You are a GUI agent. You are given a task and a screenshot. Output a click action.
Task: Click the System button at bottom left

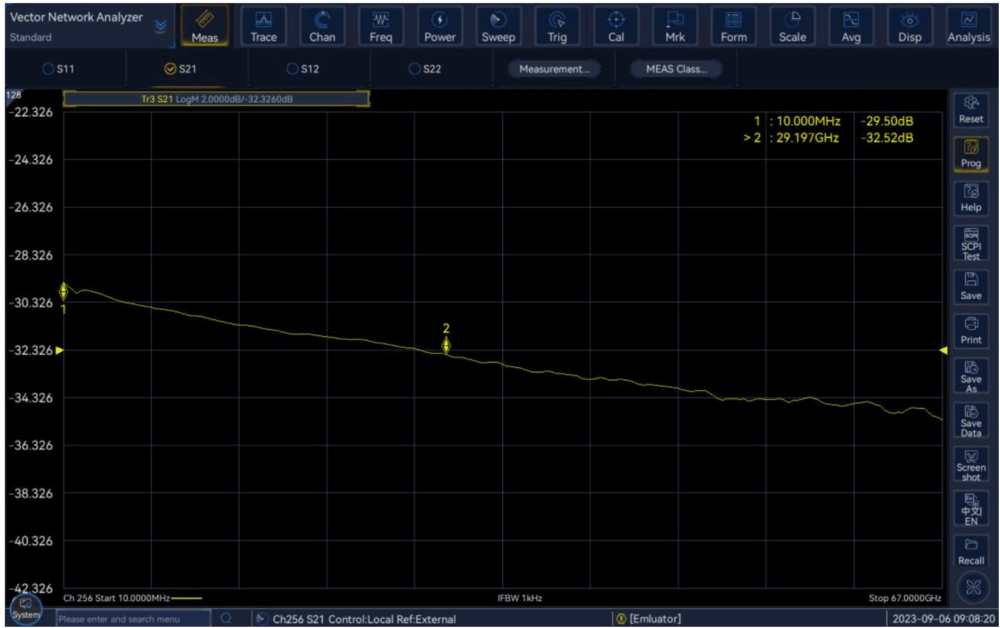pyautogui.click(x=26, y=609)
